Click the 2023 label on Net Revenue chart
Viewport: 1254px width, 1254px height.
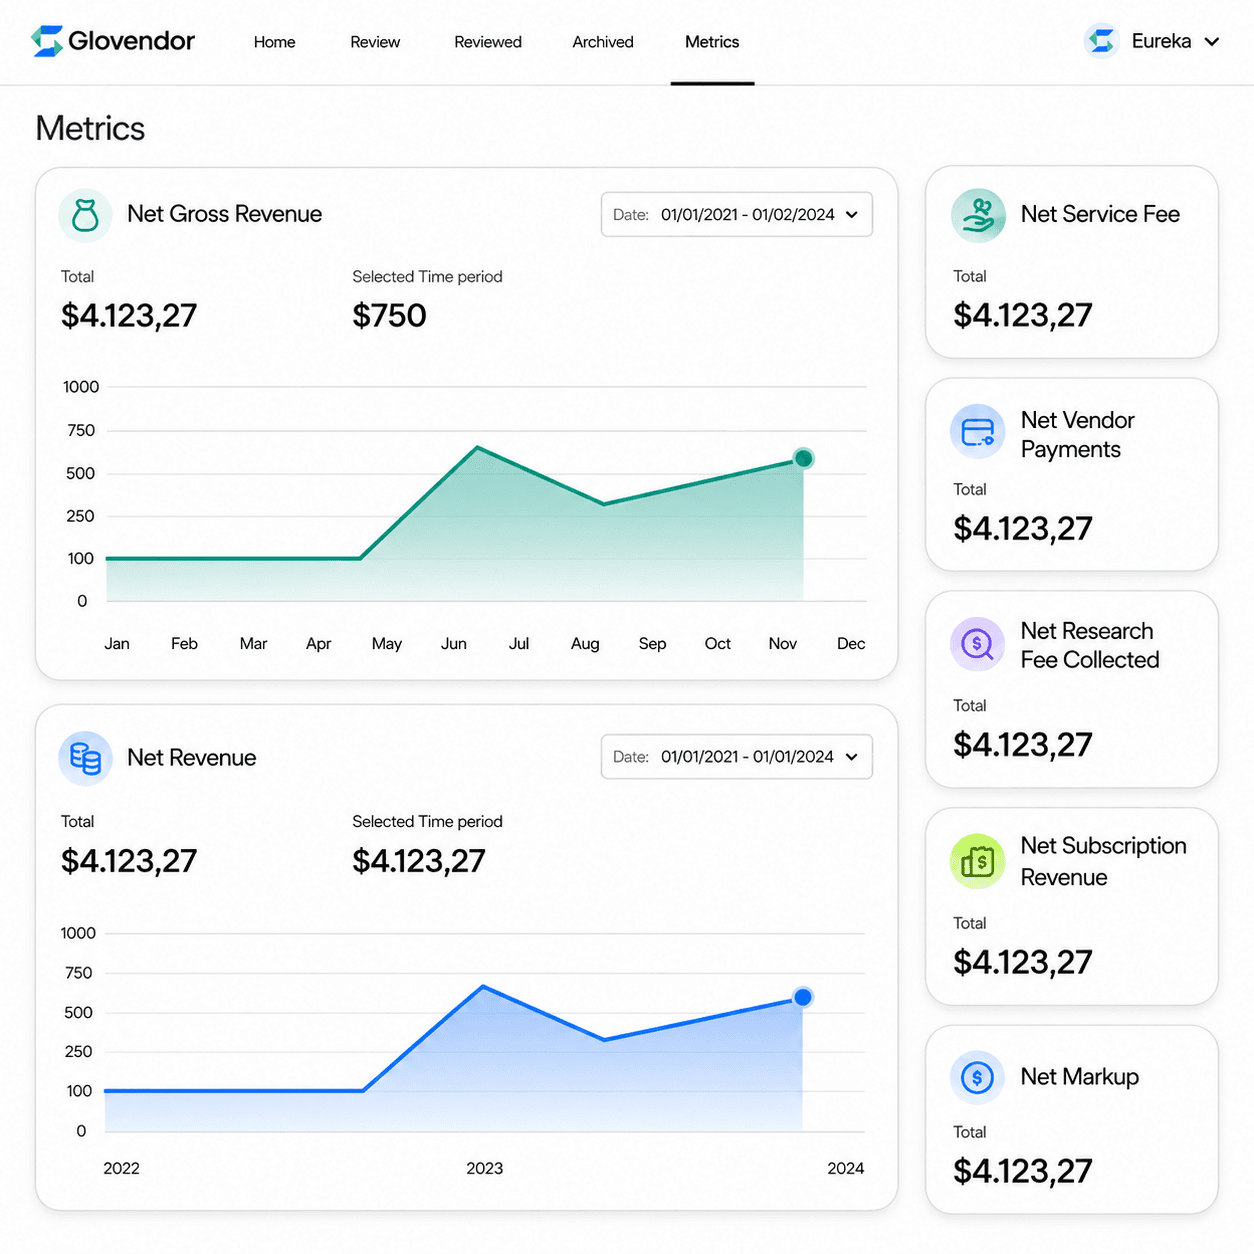tap(484, 1168)
